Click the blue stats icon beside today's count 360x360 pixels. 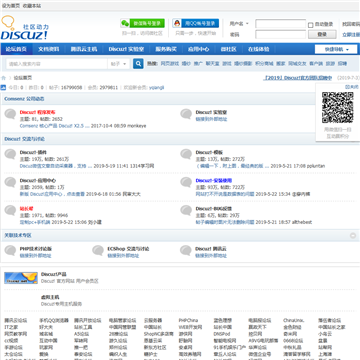point(3,88)
